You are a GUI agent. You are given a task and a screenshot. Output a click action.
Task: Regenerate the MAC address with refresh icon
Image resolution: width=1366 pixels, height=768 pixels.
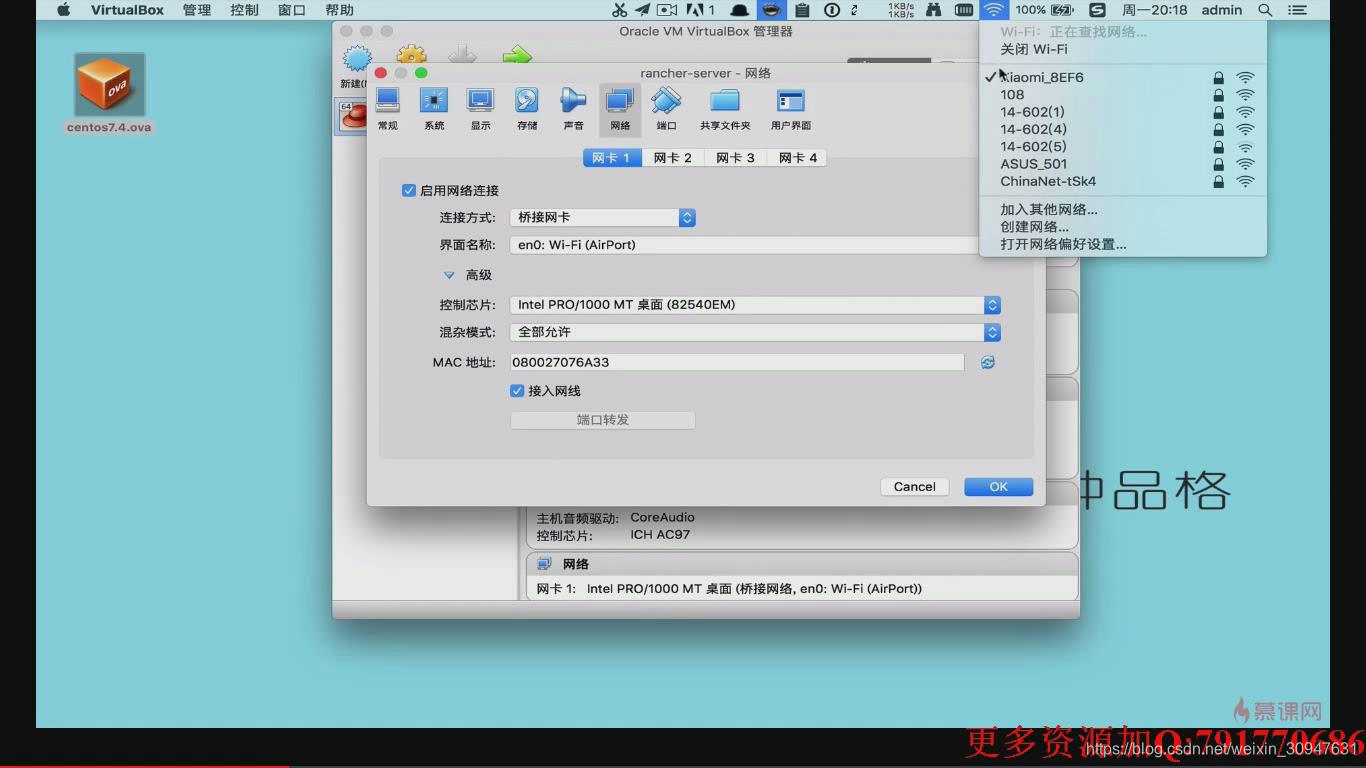[x=988, y=362]
